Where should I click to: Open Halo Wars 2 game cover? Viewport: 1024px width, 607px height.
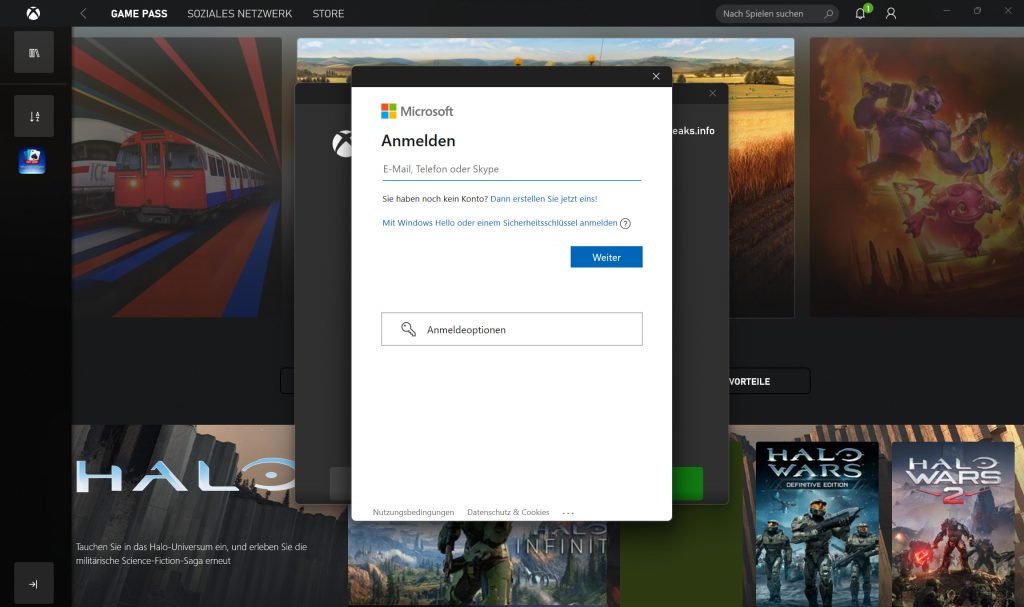[x=953, y=524]
